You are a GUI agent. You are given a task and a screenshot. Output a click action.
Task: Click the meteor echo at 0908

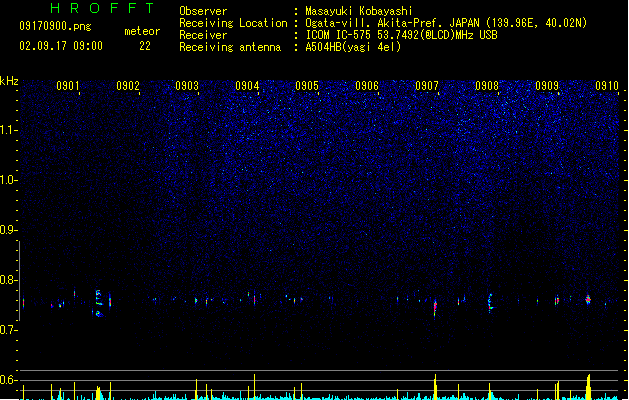(x=490, y=303)
